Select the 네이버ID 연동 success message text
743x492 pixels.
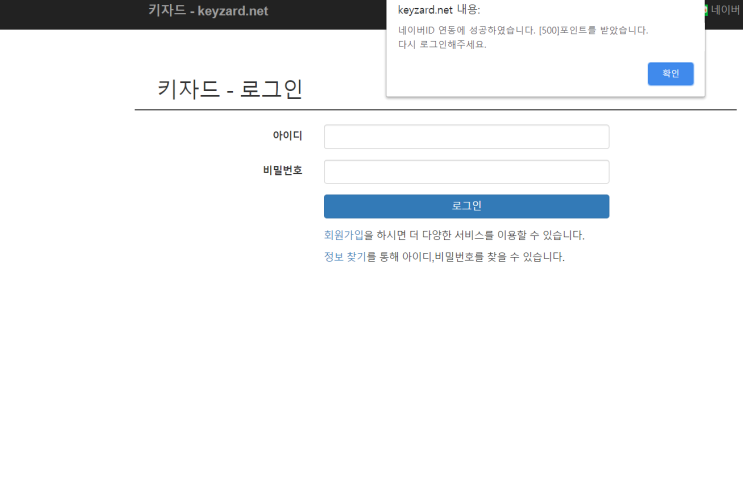523,30
